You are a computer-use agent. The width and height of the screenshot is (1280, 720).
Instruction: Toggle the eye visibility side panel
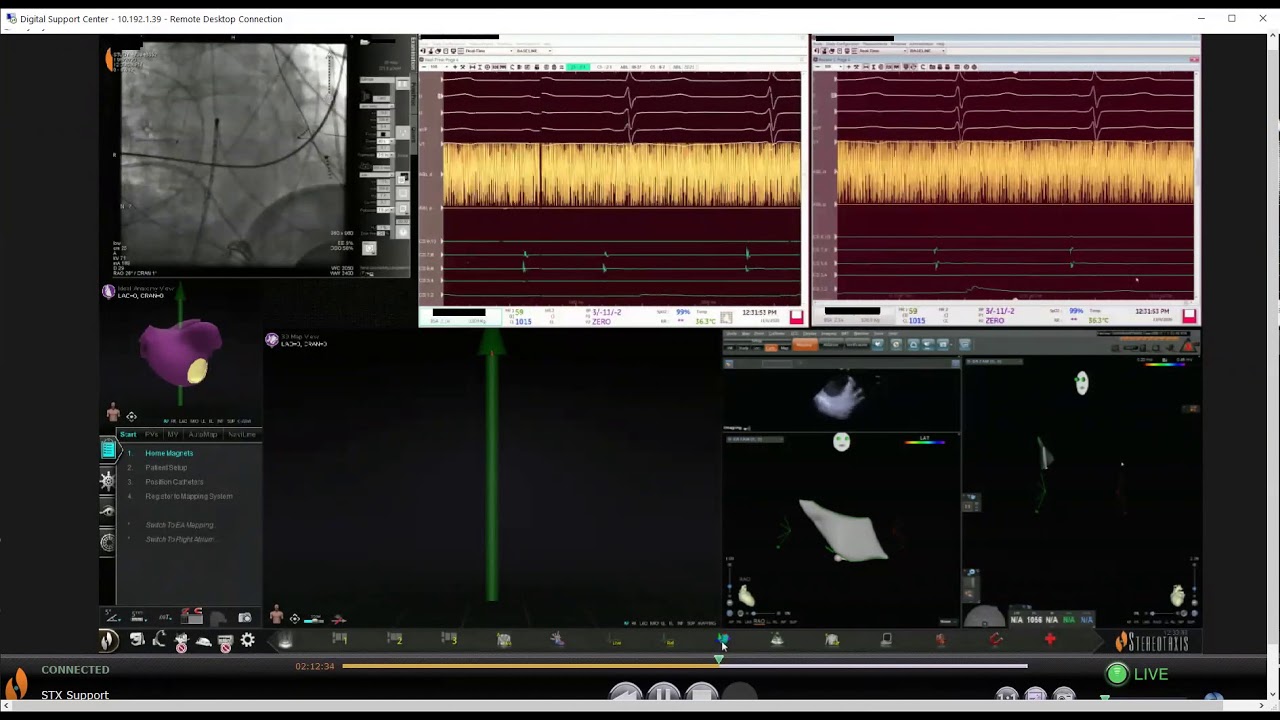[108, 511]
